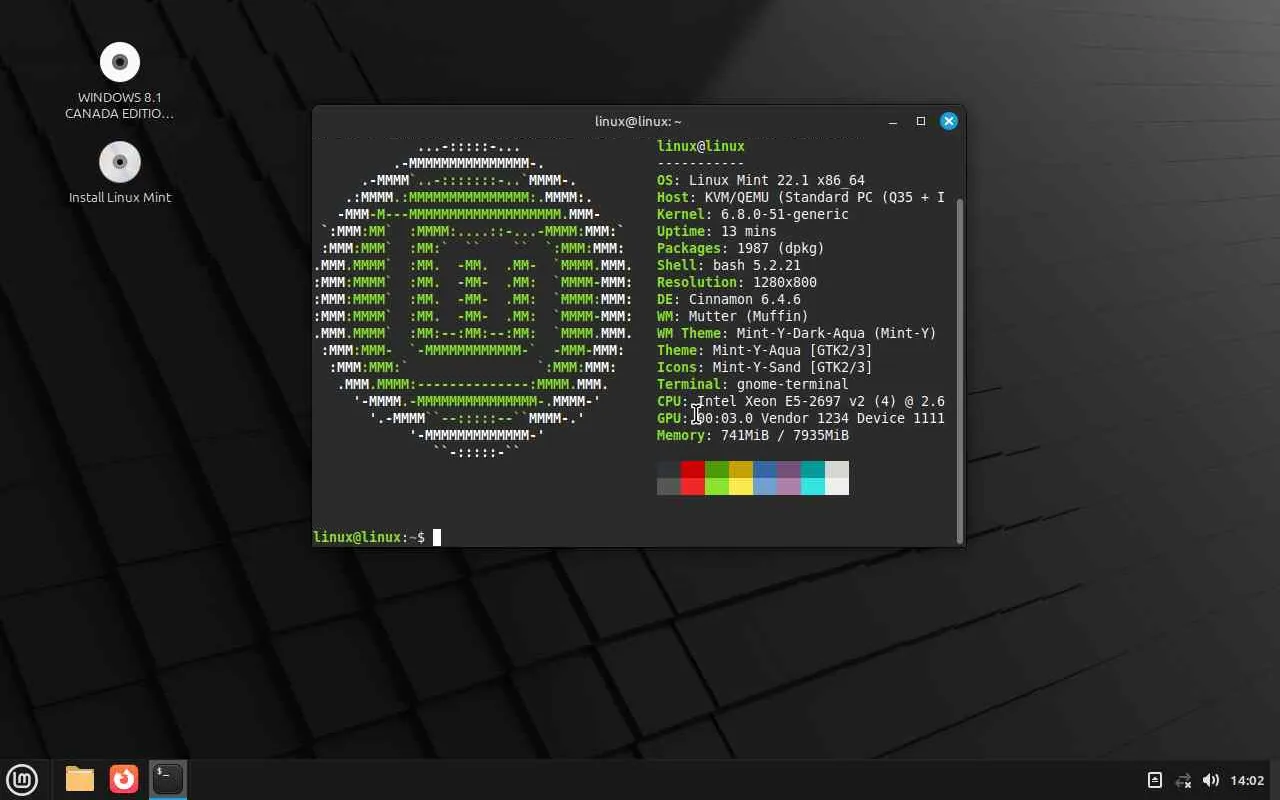The height and width of the screenshot is (800, 1280).
Task: Select the Install Linux Mint desktop icon
Action: click(x=120, y=173)
